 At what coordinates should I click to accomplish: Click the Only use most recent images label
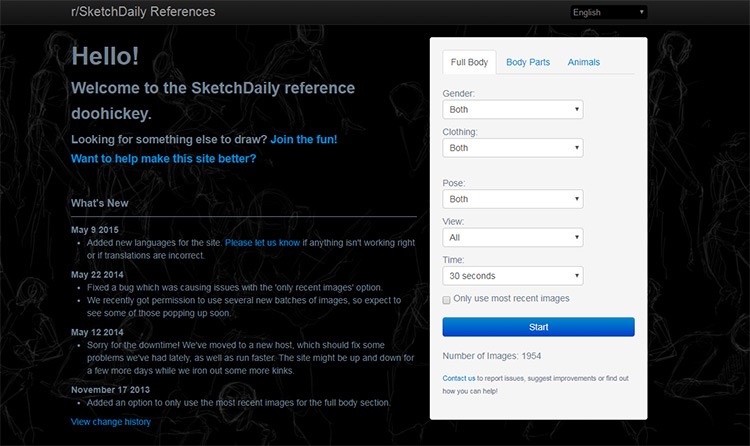[511, 299]
